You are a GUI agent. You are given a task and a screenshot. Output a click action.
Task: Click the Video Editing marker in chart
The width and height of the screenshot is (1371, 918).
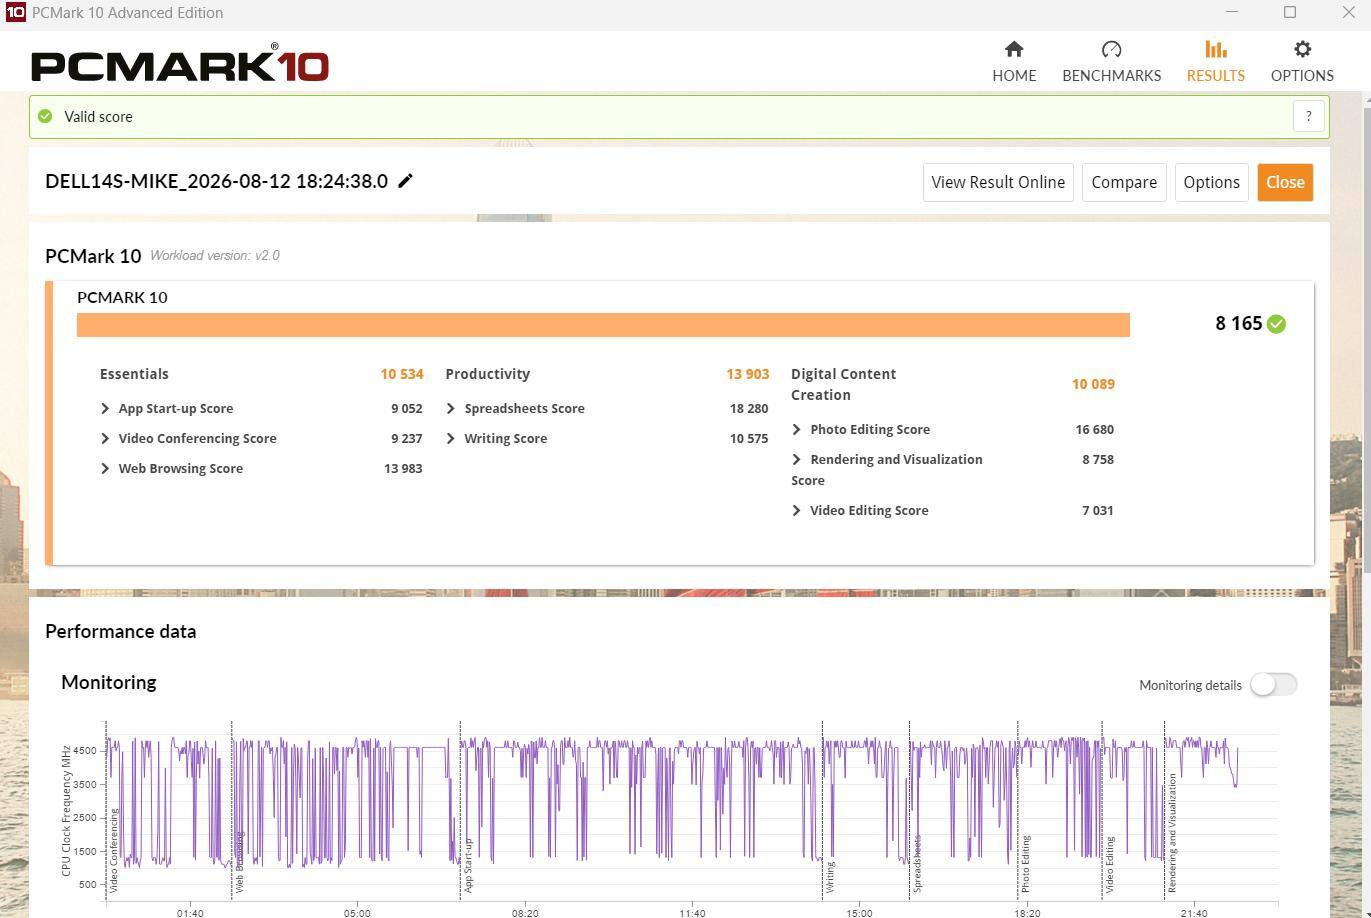coord(1109,865)
